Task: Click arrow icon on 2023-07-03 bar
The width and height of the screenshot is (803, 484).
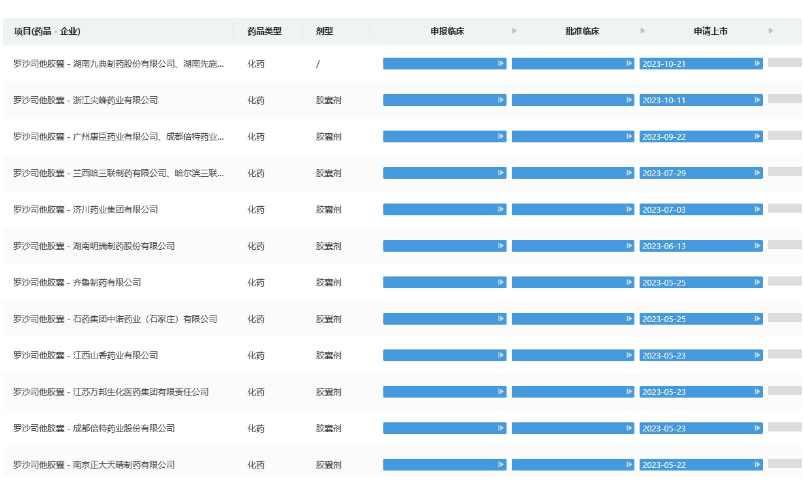Action: click(758, 210)
